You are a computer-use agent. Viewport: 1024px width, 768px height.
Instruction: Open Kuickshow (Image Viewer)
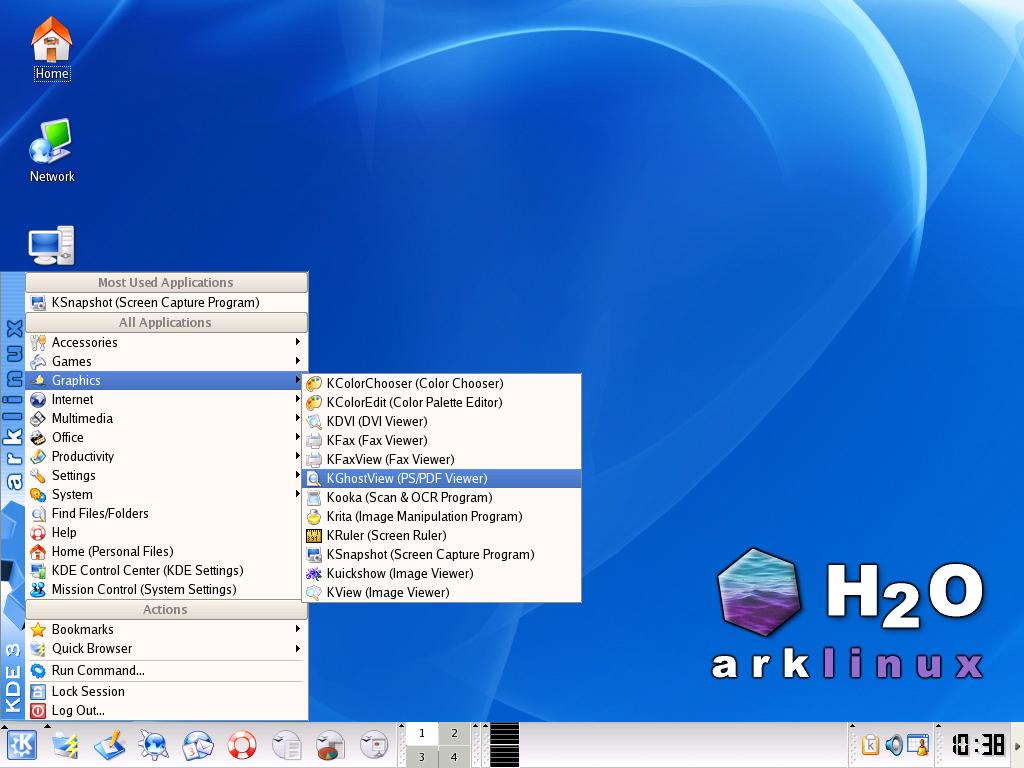pyautogui.click(x=442, y=573)
